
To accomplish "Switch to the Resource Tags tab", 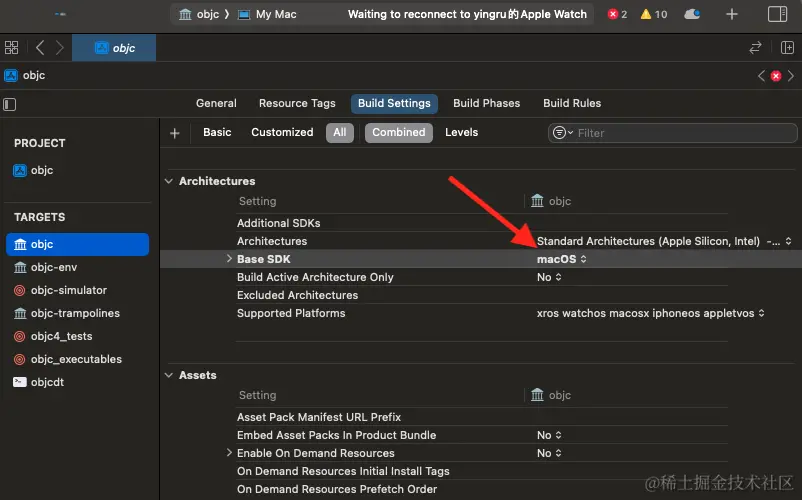I will point(297,103).
